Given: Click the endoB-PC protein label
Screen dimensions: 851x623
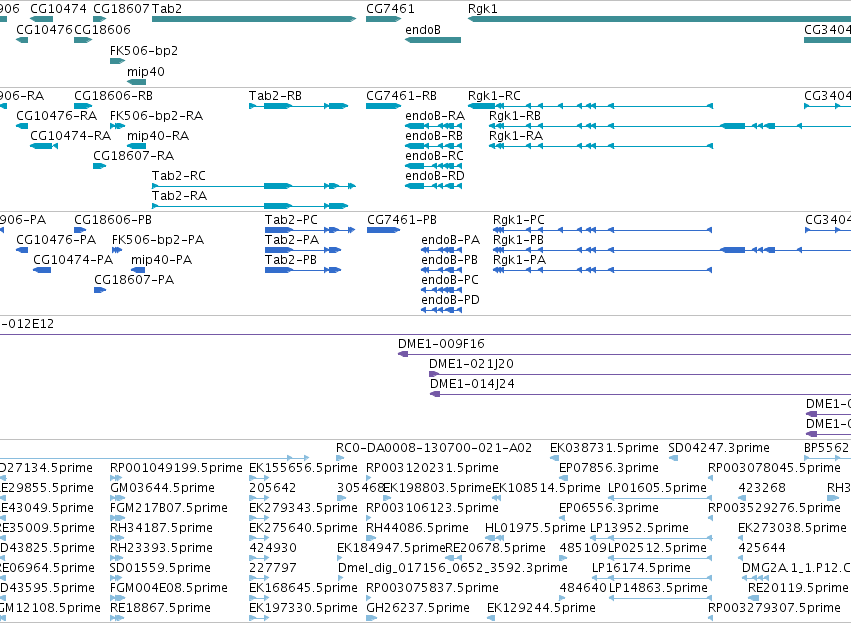Looking at the screenshot, I should click(x=450, y=279).
